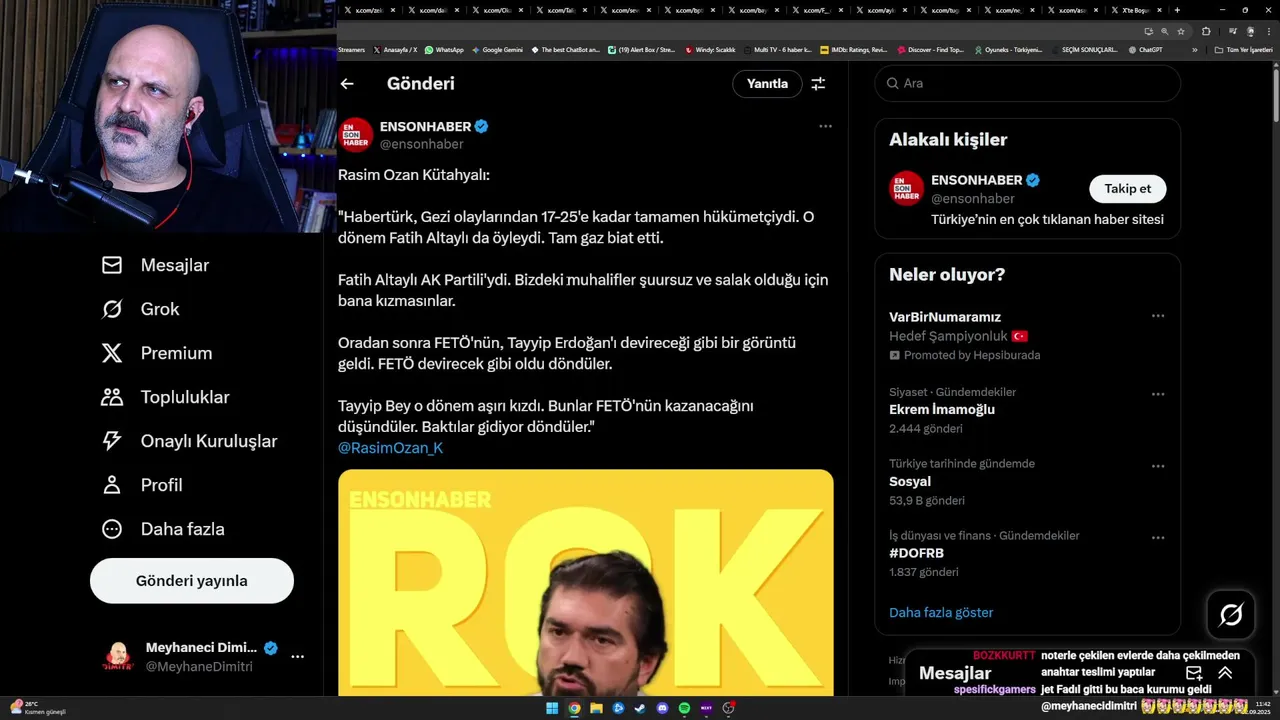This screenshot has width=1280, height=720.
Task: Open the Google Gemini bookmark
Action: click(x=497, y=50)
